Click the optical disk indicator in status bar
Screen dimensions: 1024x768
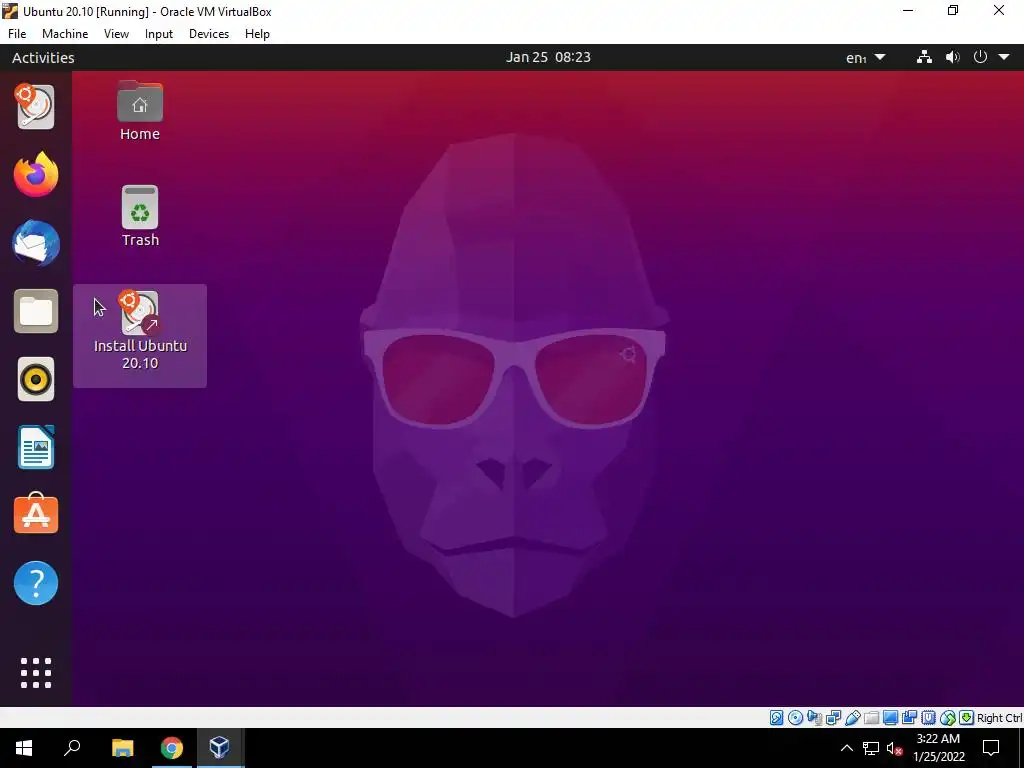click(795, 718)
